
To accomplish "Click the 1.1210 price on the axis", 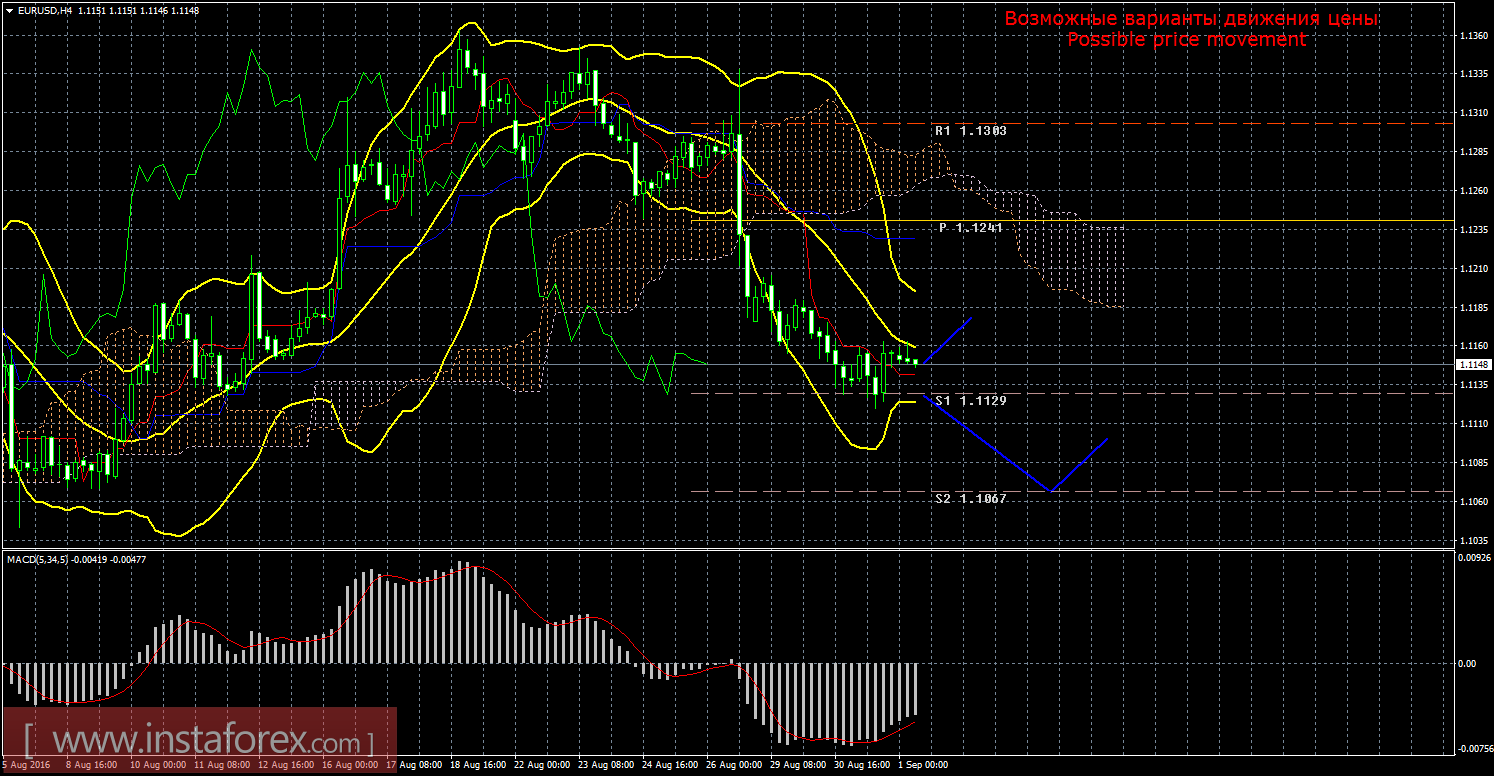I will [x=1471, y=269].
